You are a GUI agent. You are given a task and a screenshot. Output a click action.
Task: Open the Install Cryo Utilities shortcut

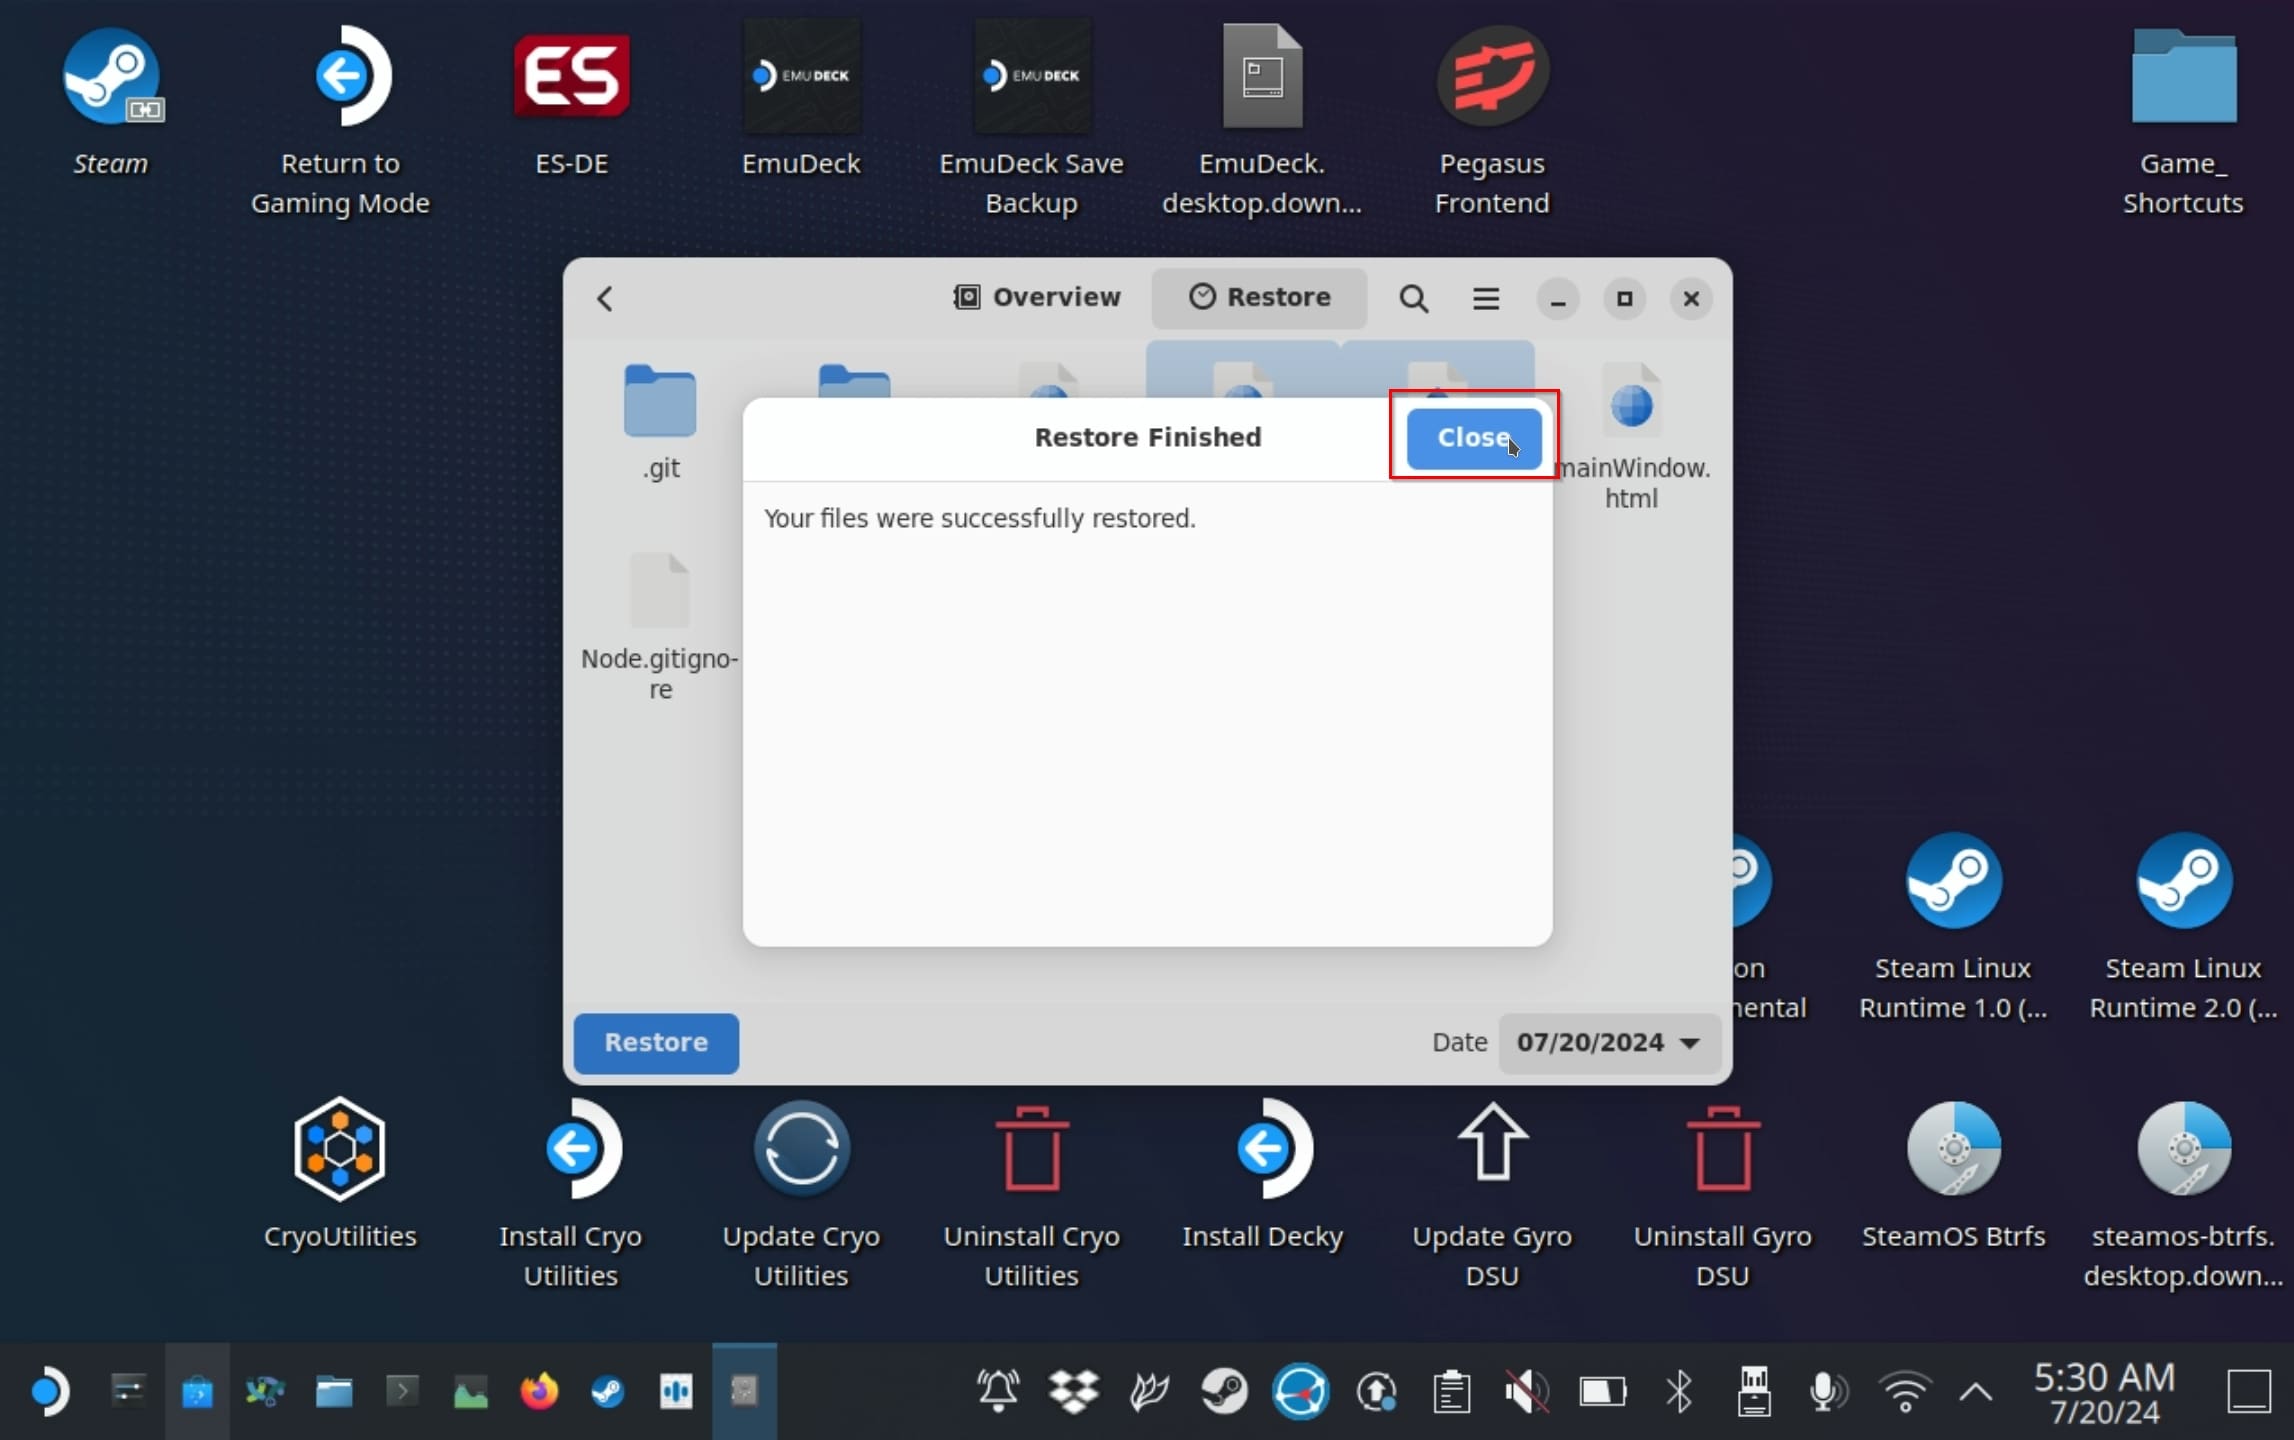pos(571,1194)
